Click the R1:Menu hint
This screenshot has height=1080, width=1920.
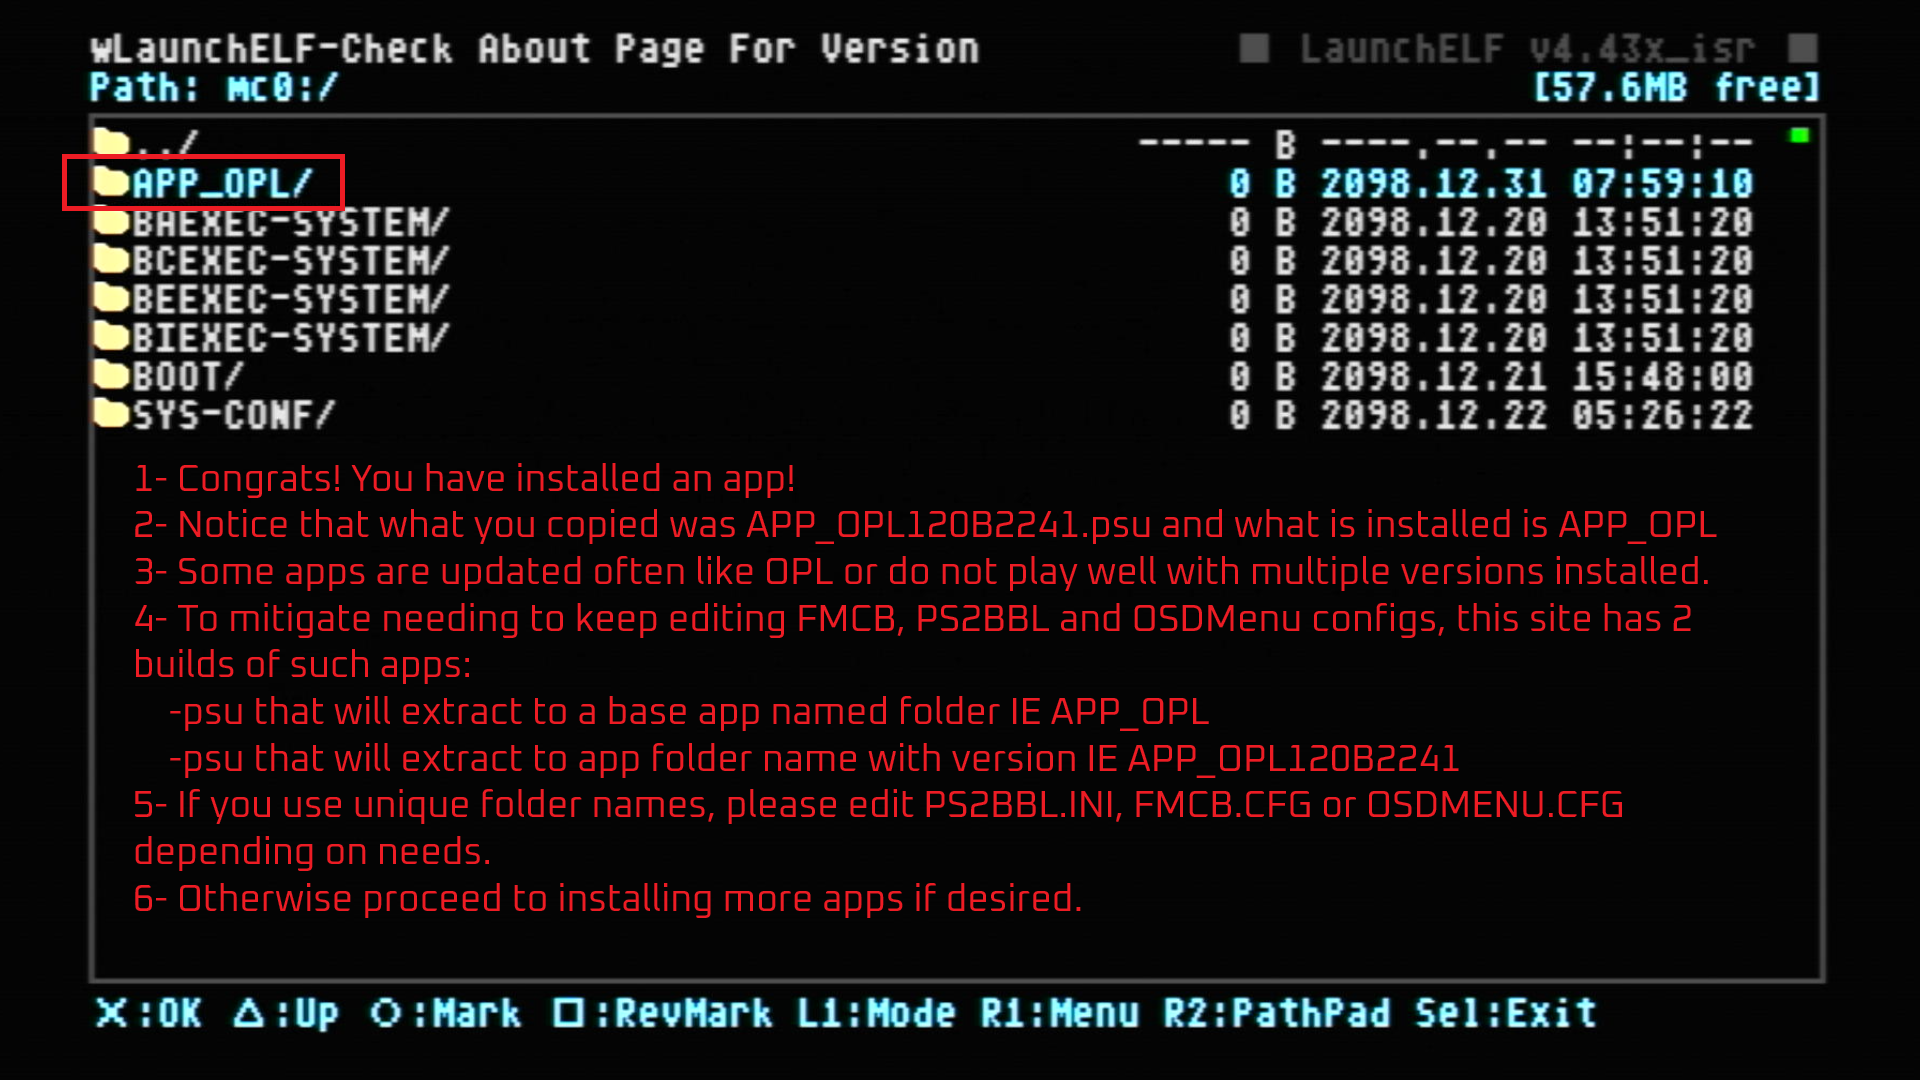[1059, 1013]
